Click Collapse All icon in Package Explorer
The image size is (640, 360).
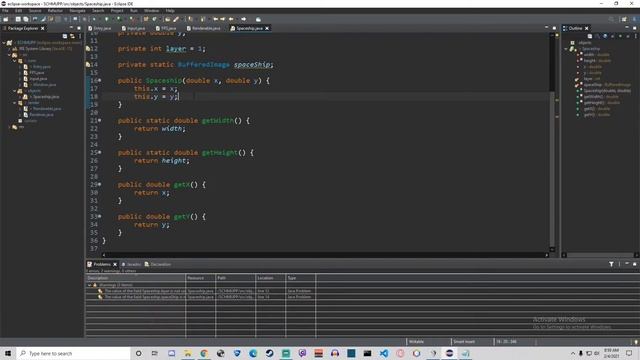coord(65,36)
